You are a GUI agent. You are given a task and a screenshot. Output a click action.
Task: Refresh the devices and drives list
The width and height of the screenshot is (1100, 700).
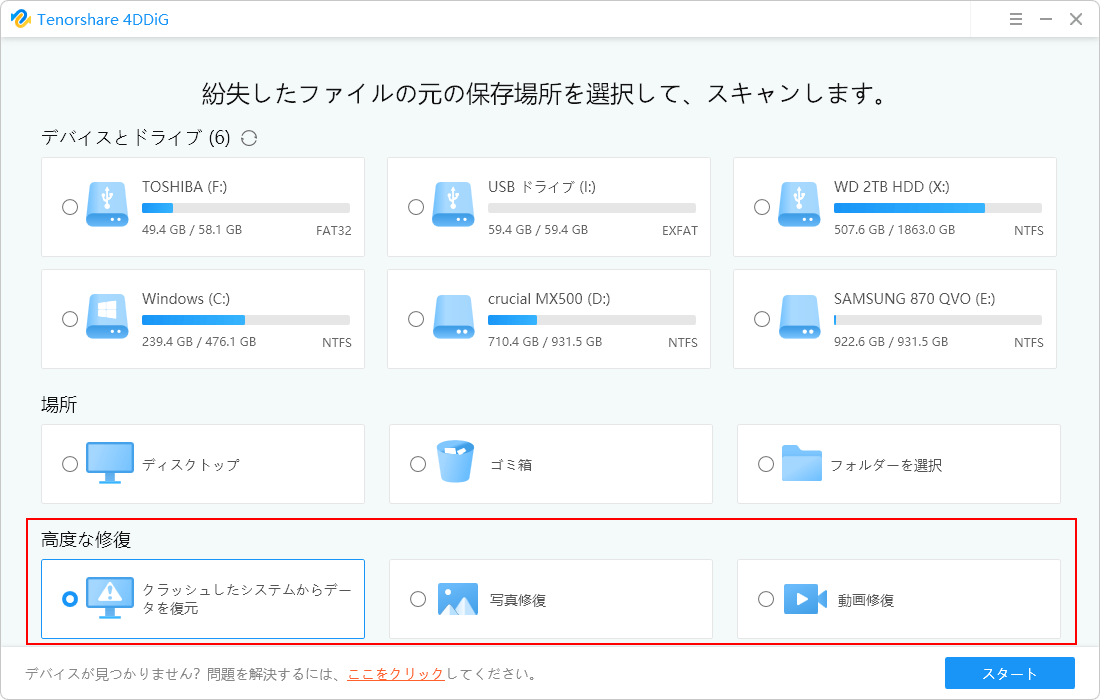[249, 138]
